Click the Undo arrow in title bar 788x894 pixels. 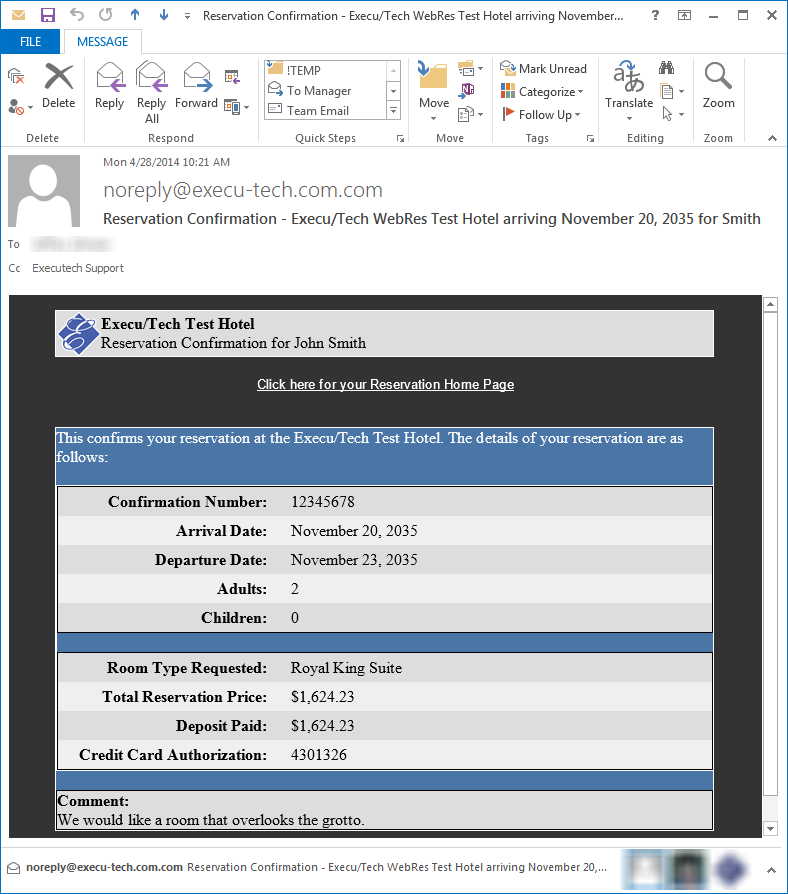[x=77, y=15]
